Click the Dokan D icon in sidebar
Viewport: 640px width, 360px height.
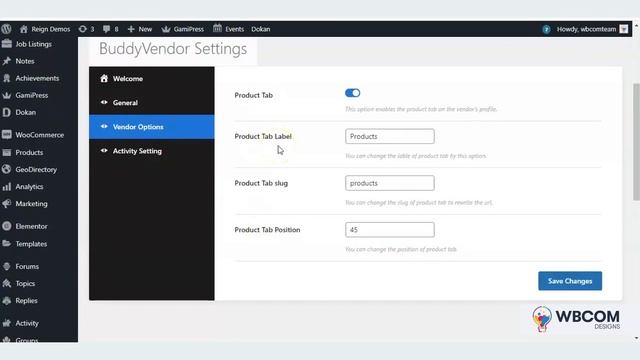7,112
